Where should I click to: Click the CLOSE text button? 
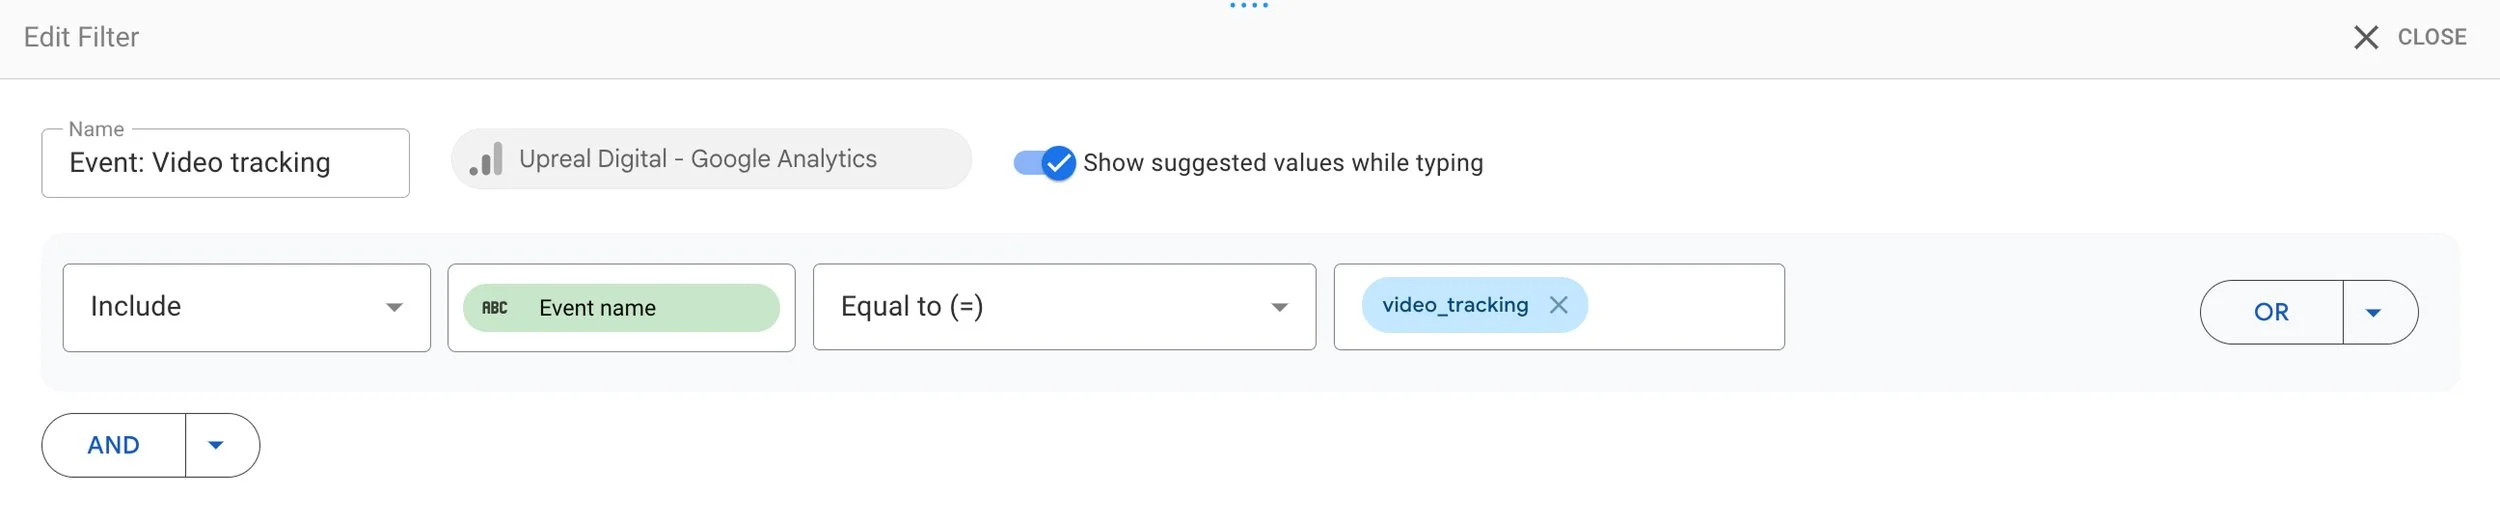click(x=2431, y=37)
